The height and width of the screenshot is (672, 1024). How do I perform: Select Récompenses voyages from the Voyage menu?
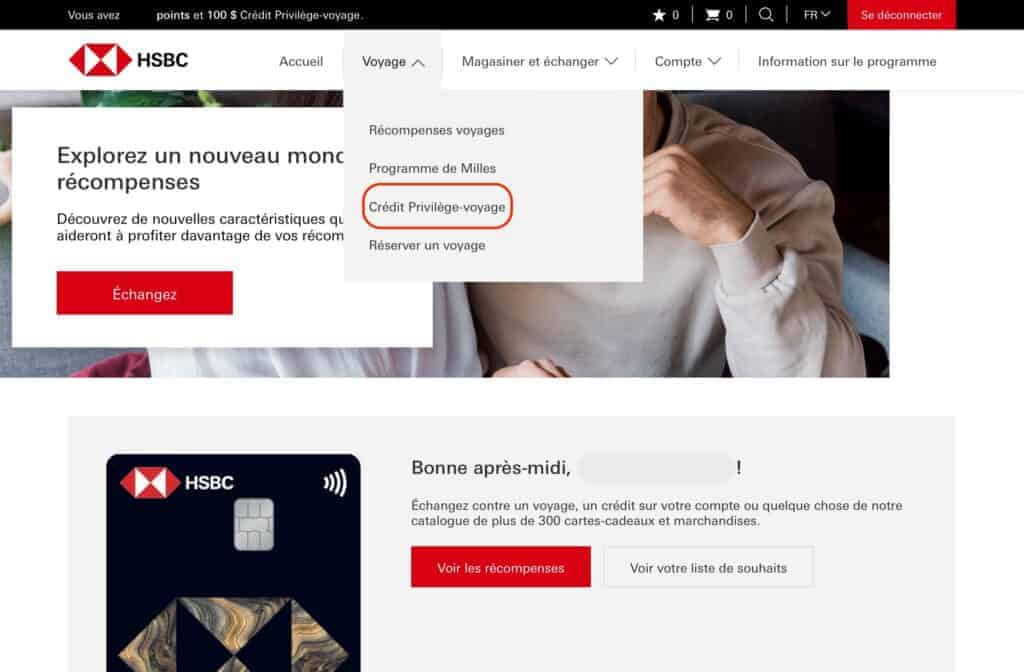point(437,130)
